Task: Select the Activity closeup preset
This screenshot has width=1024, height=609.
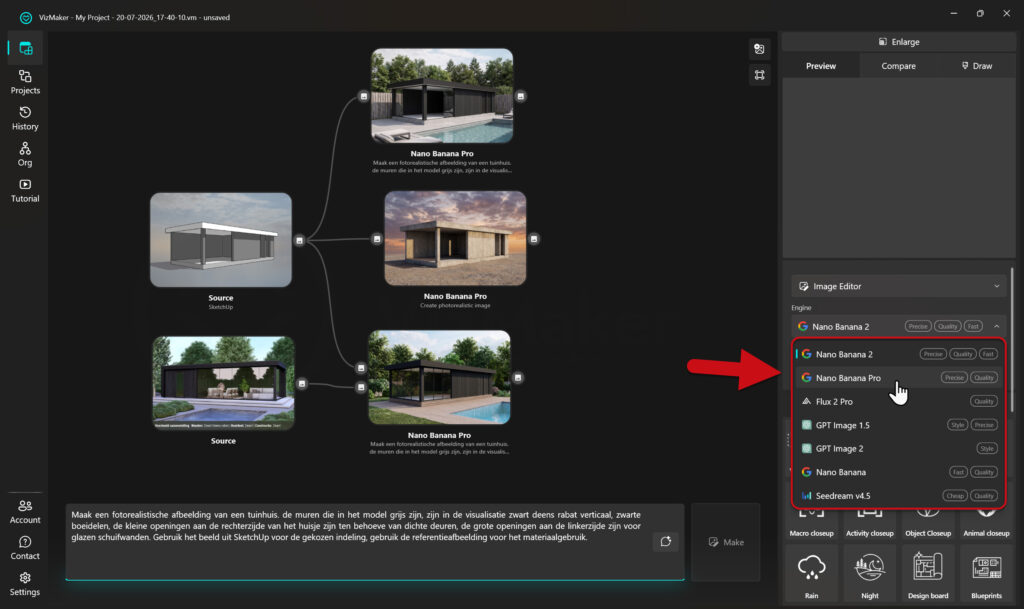Action: point(870,525)
